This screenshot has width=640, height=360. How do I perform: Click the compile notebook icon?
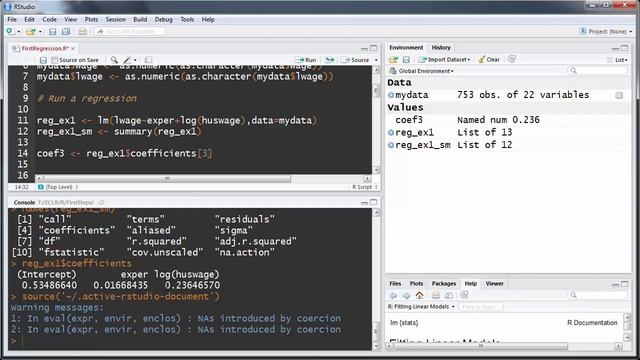(x=149, y=60)
